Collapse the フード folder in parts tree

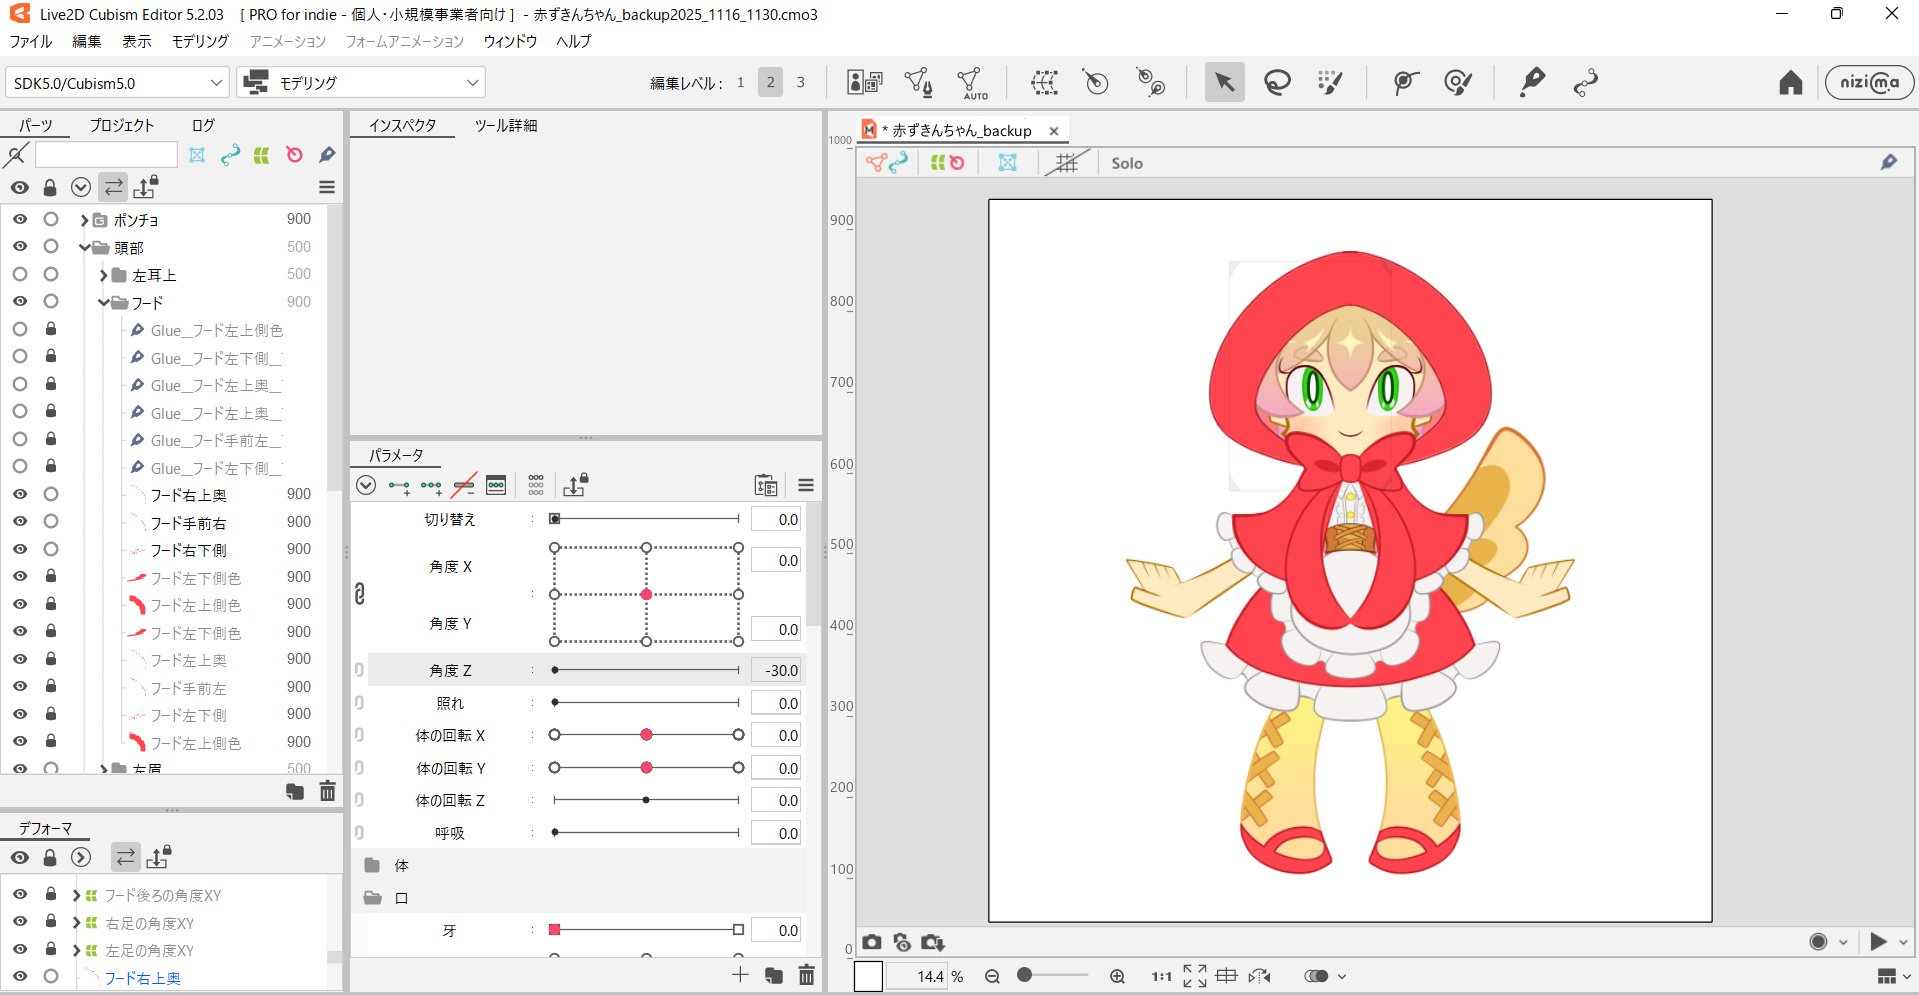(x=103, y=302)
